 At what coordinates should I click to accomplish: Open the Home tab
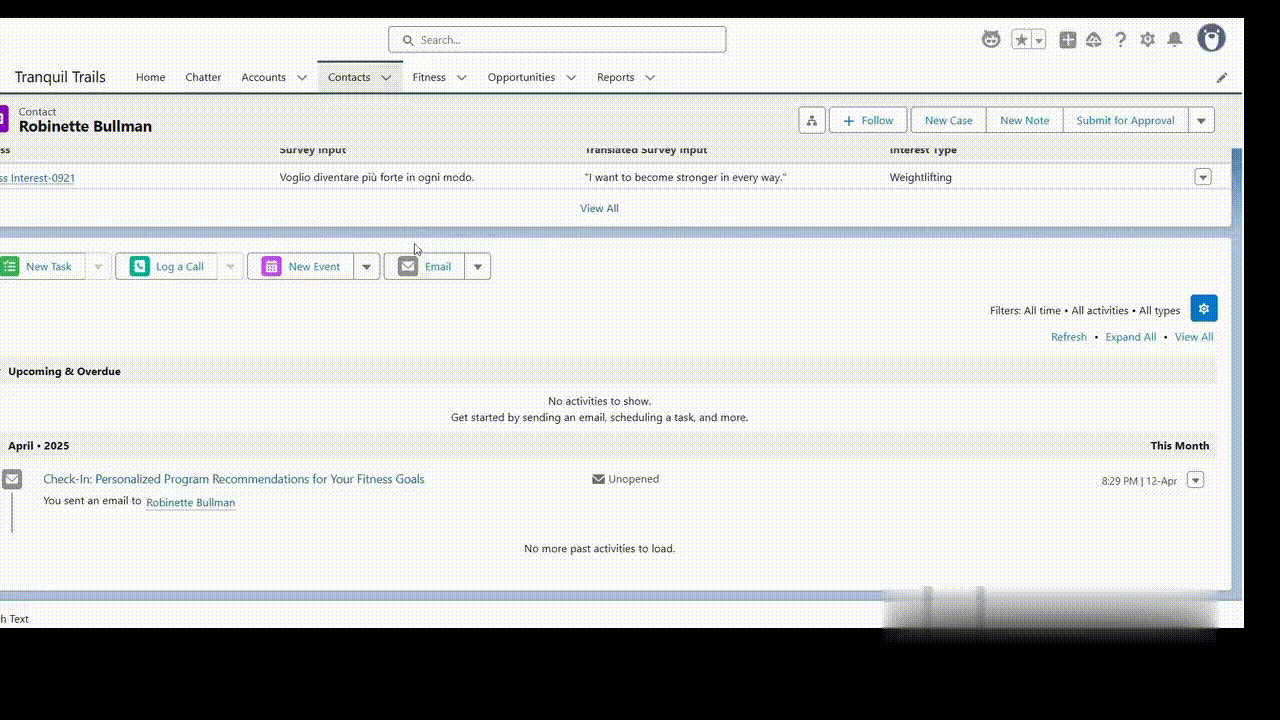(x=150, y=77)
